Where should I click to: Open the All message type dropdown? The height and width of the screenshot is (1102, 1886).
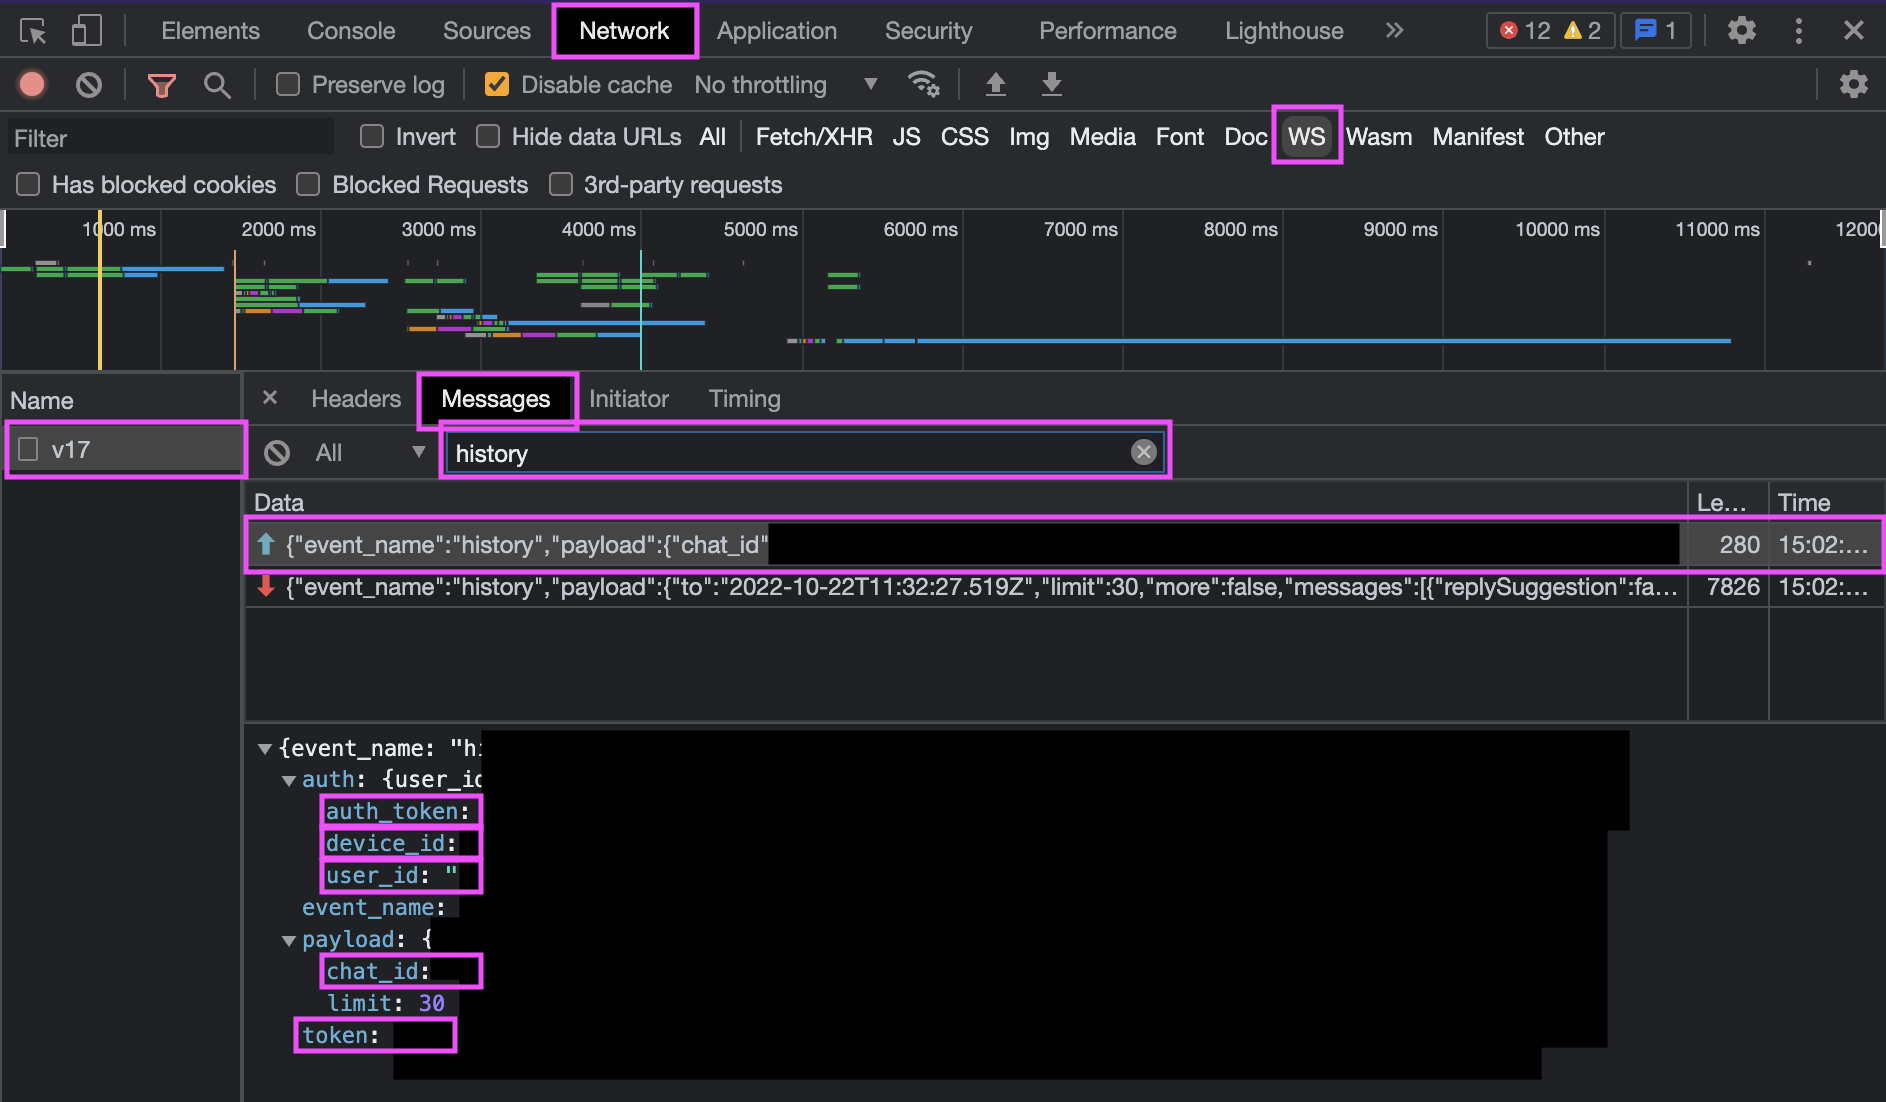[369, 453]
